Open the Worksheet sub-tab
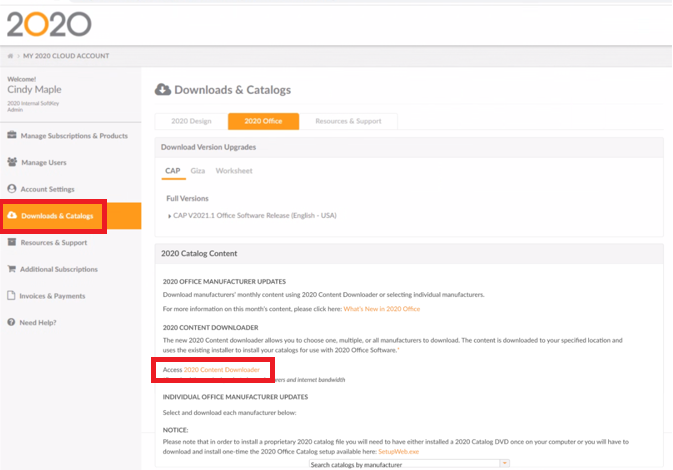Image resolution: width=673 pixels, height=470 pixels. click(234, 171)
